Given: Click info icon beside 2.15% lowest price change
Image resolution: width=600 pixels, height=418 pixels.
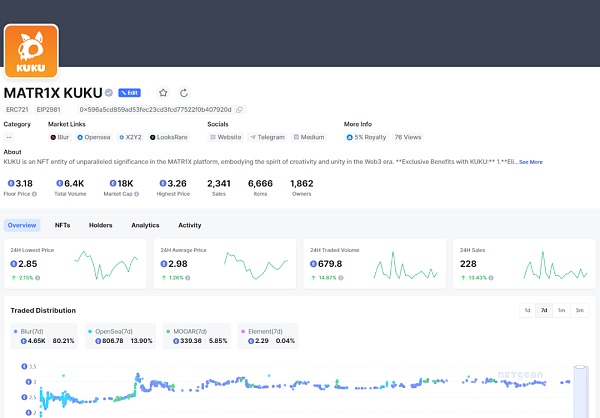Looking at the screenshot, I should click(38, 278).
